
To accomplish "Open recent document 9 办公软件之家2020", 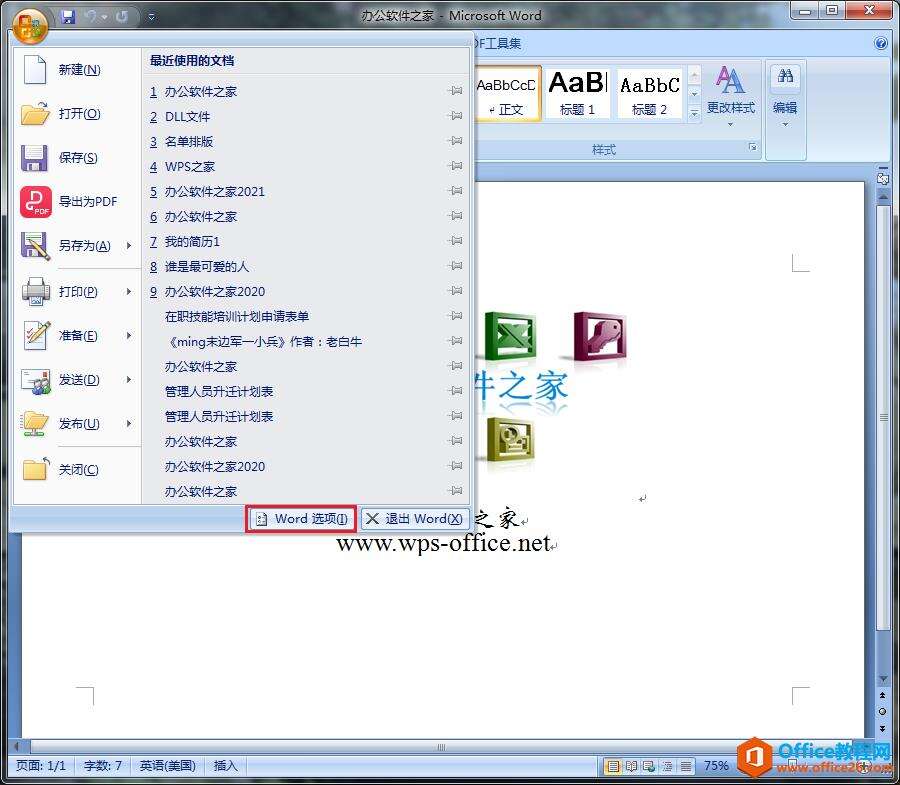I will [x=307, y=291].
